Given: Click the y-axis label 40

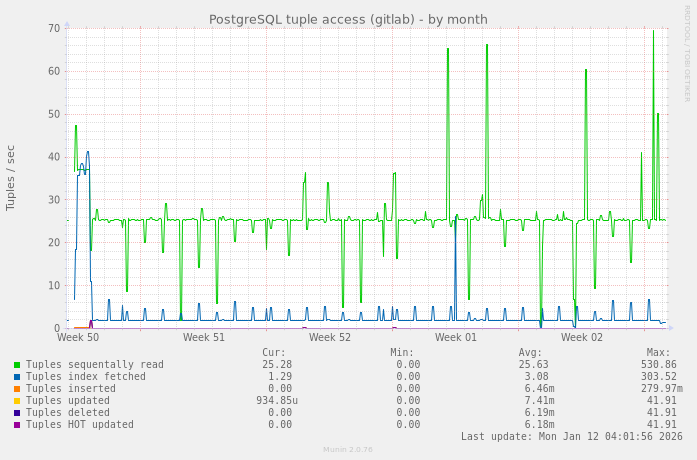Looking at the screenshot, I should click(54, 157).
